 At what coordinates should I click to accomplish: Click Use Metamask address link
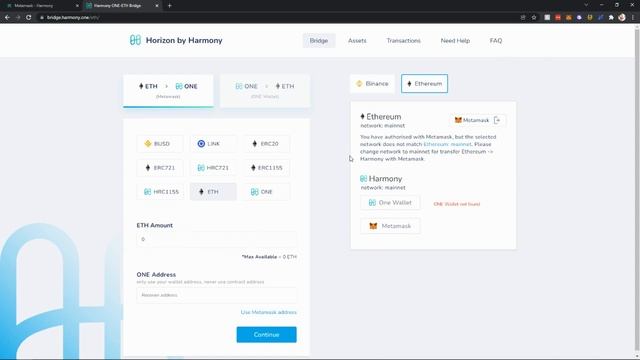point(269,312)
